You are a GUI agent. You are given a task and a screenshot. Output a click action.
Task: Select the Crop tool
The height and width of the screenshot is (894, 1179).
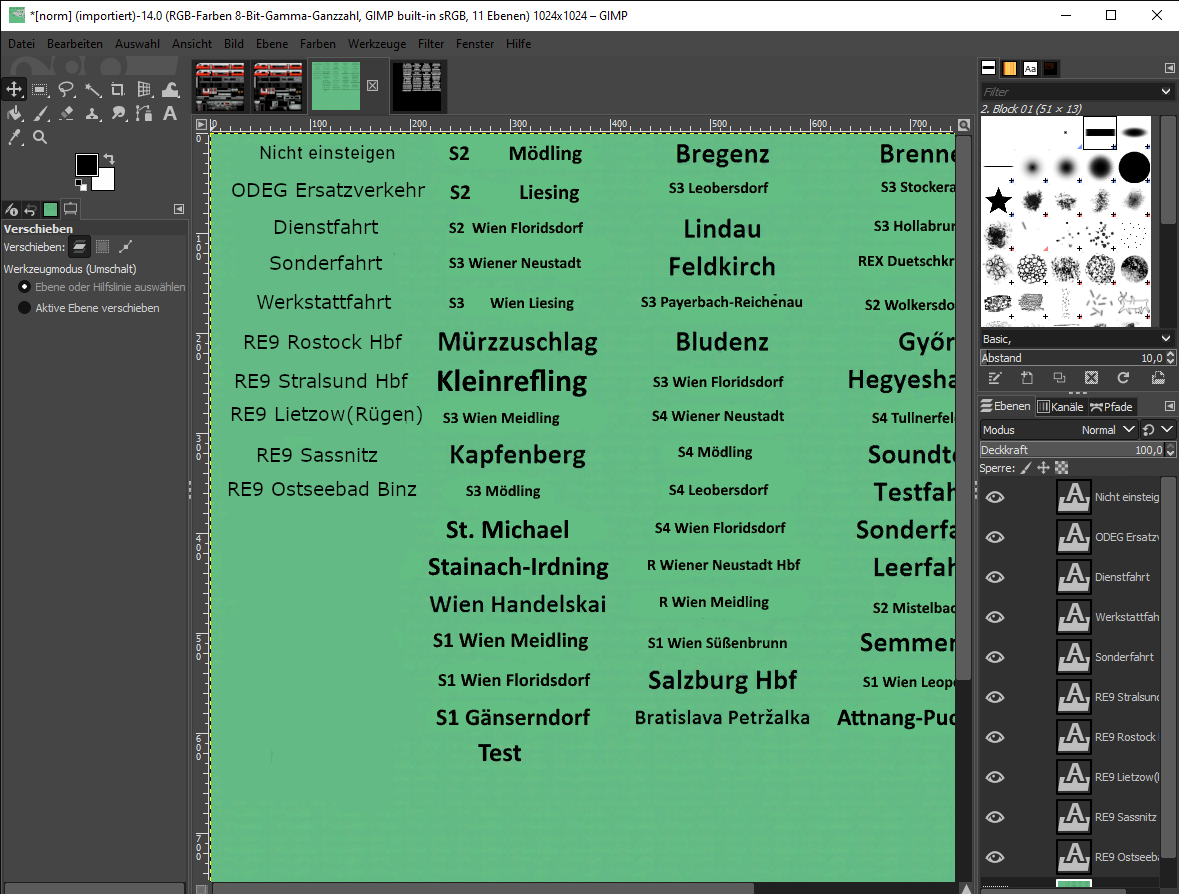(x=118, y=89)
